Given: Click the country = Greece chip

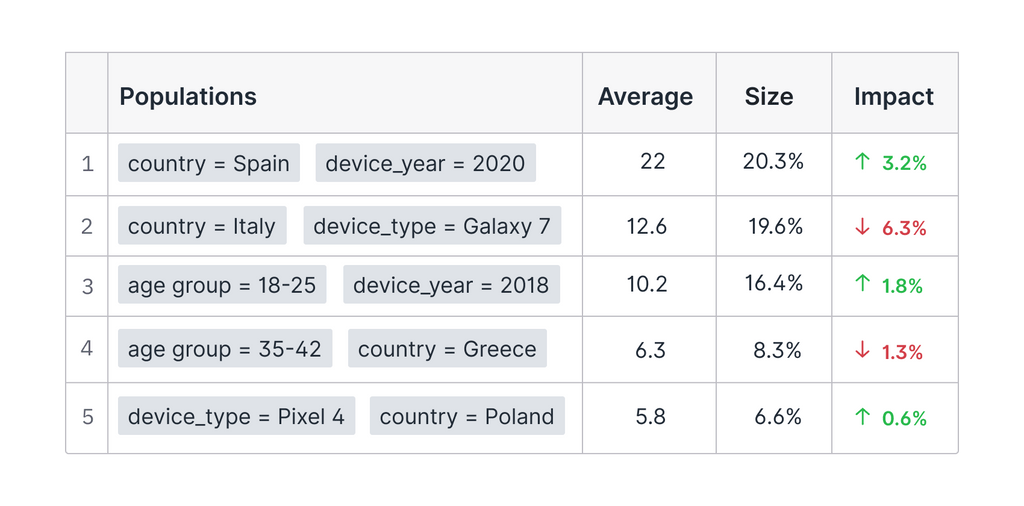Looking at the screenshot, I should [x=447, y=349].
